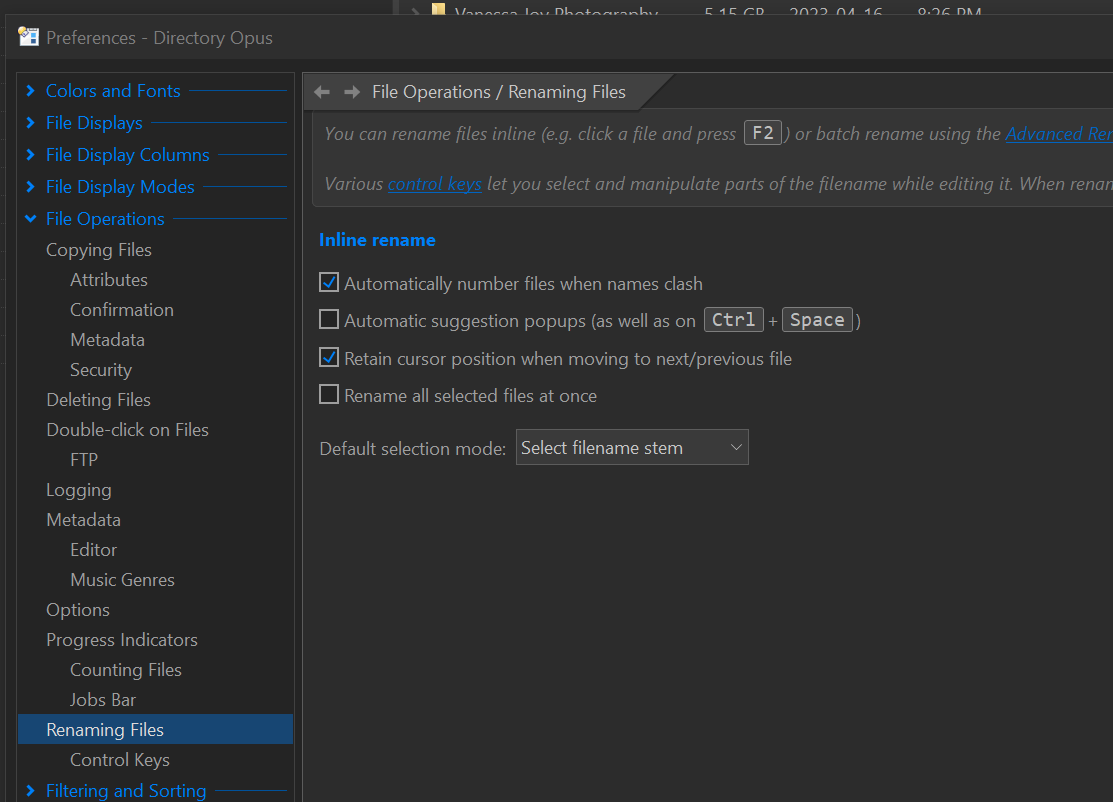The height and width of the screenshot is (802, 1113).
Task: Select the Metadata page above Editor
Action: [x=83, y=520]
